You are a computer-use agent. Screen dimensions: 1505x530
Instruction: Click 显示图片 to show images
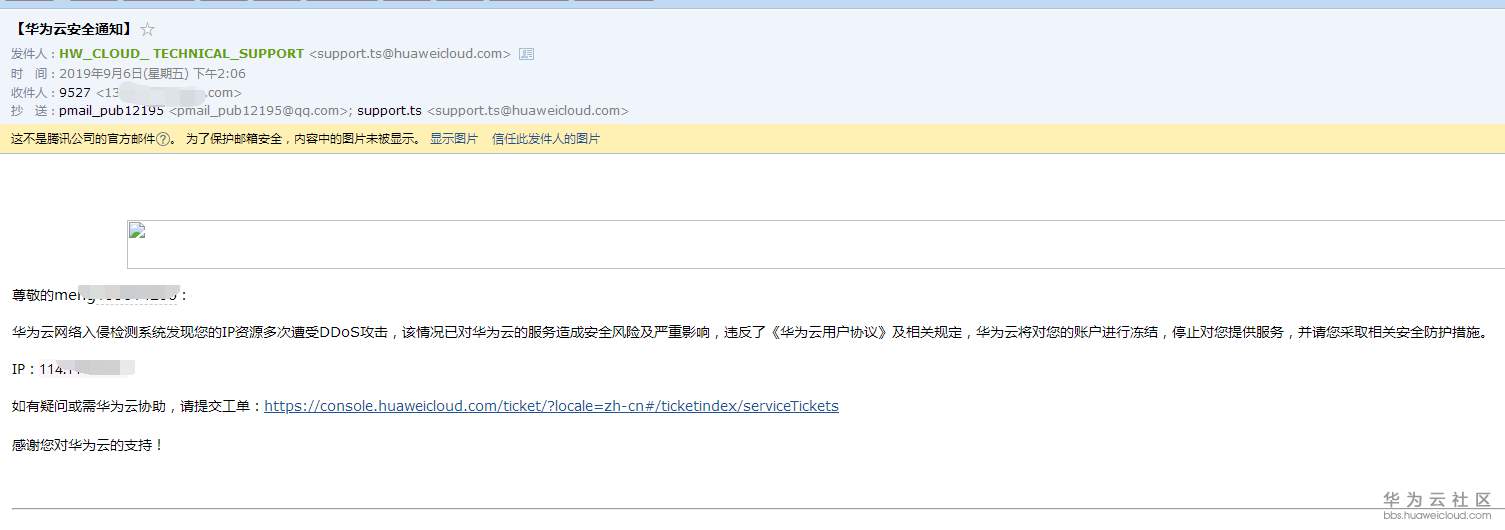click(454, 139)
